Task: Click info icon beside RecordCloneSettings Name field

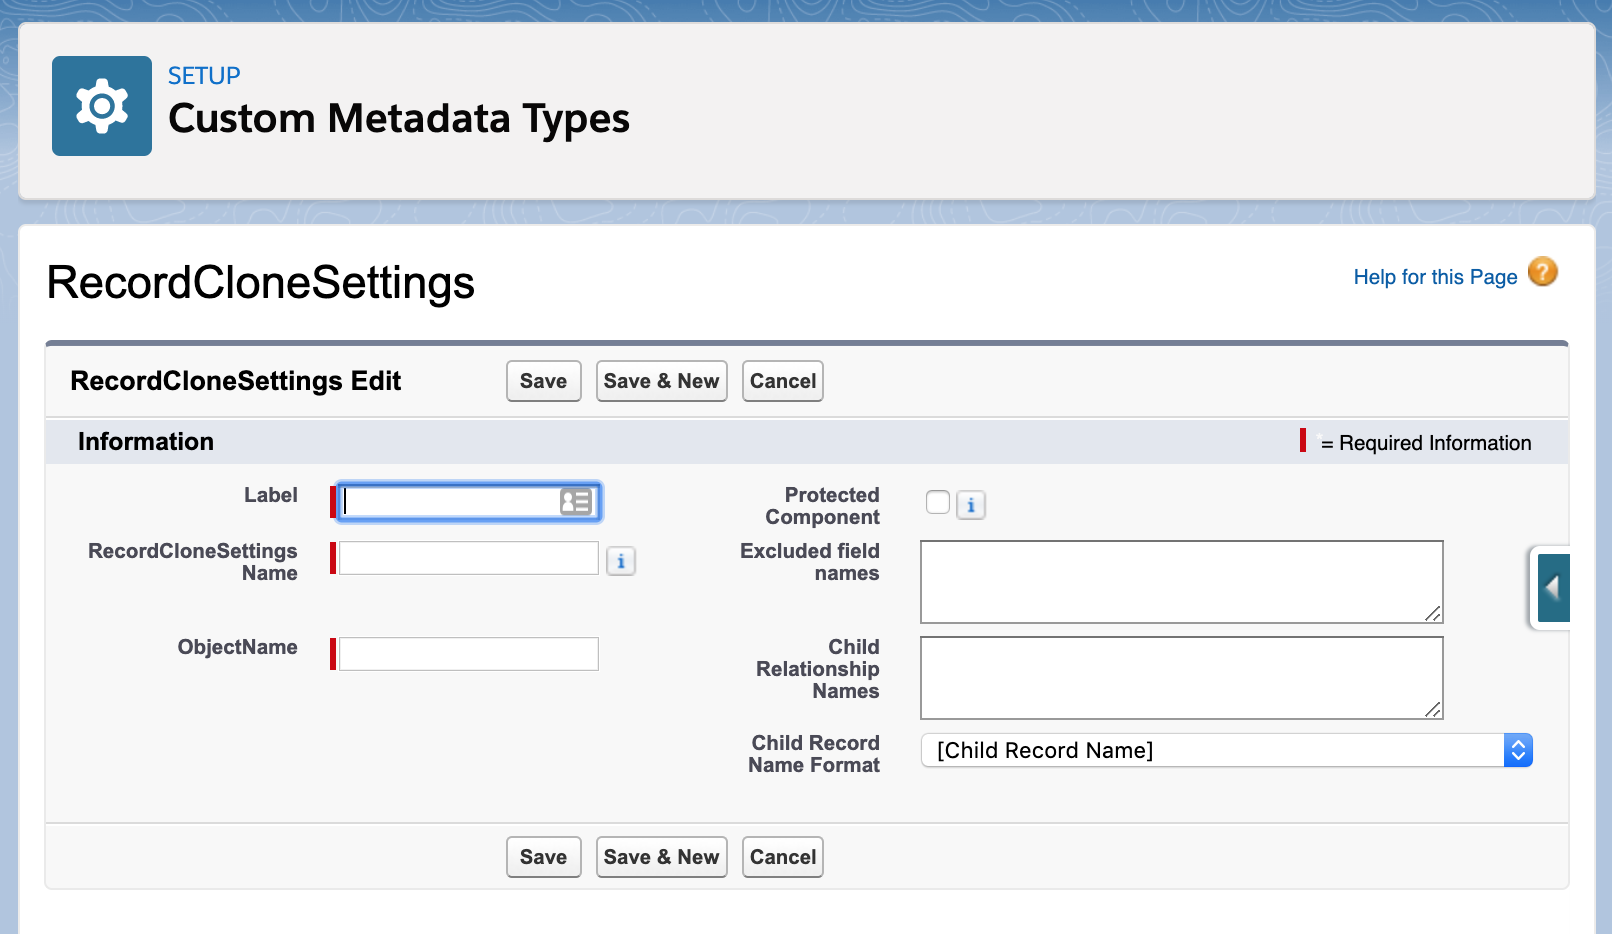Action: (x=621, y=562)
